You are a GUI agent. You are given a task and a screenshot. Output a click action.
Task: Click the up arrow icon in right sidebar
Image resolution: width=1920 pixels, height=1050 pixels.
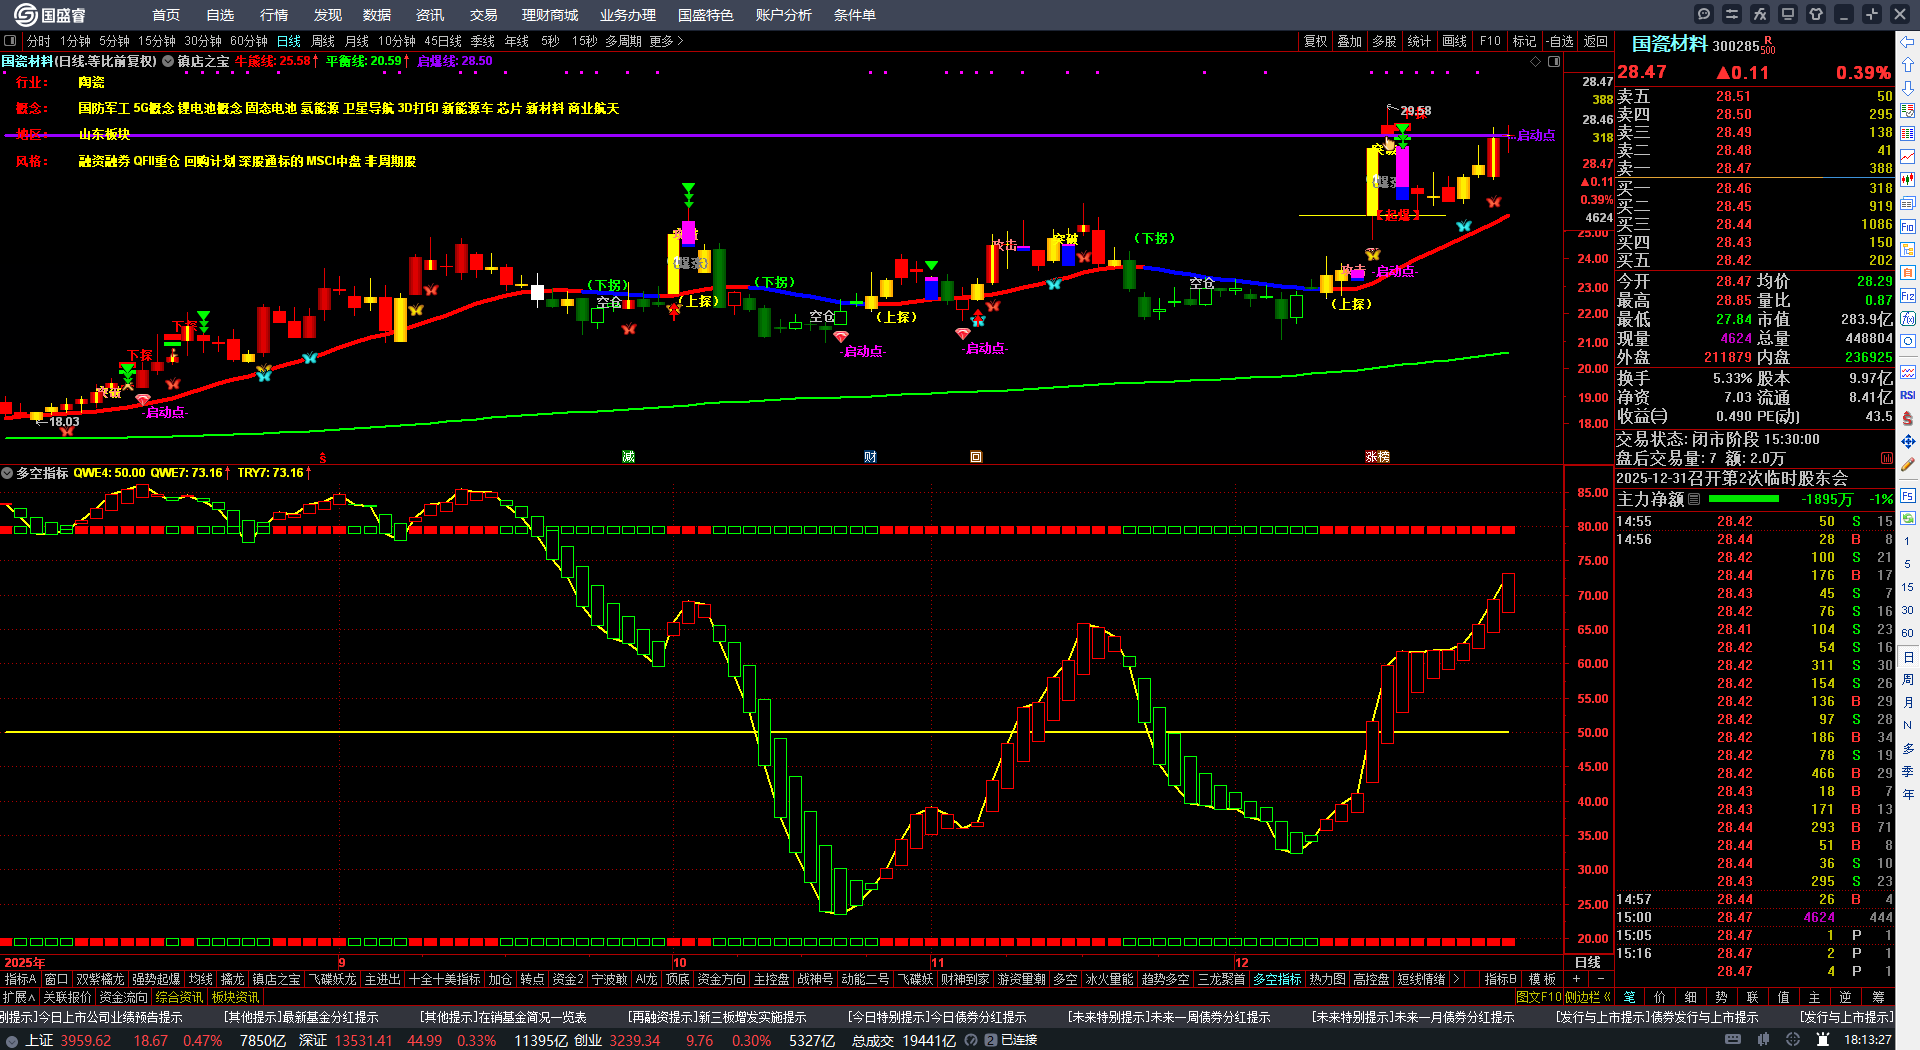1908,65
